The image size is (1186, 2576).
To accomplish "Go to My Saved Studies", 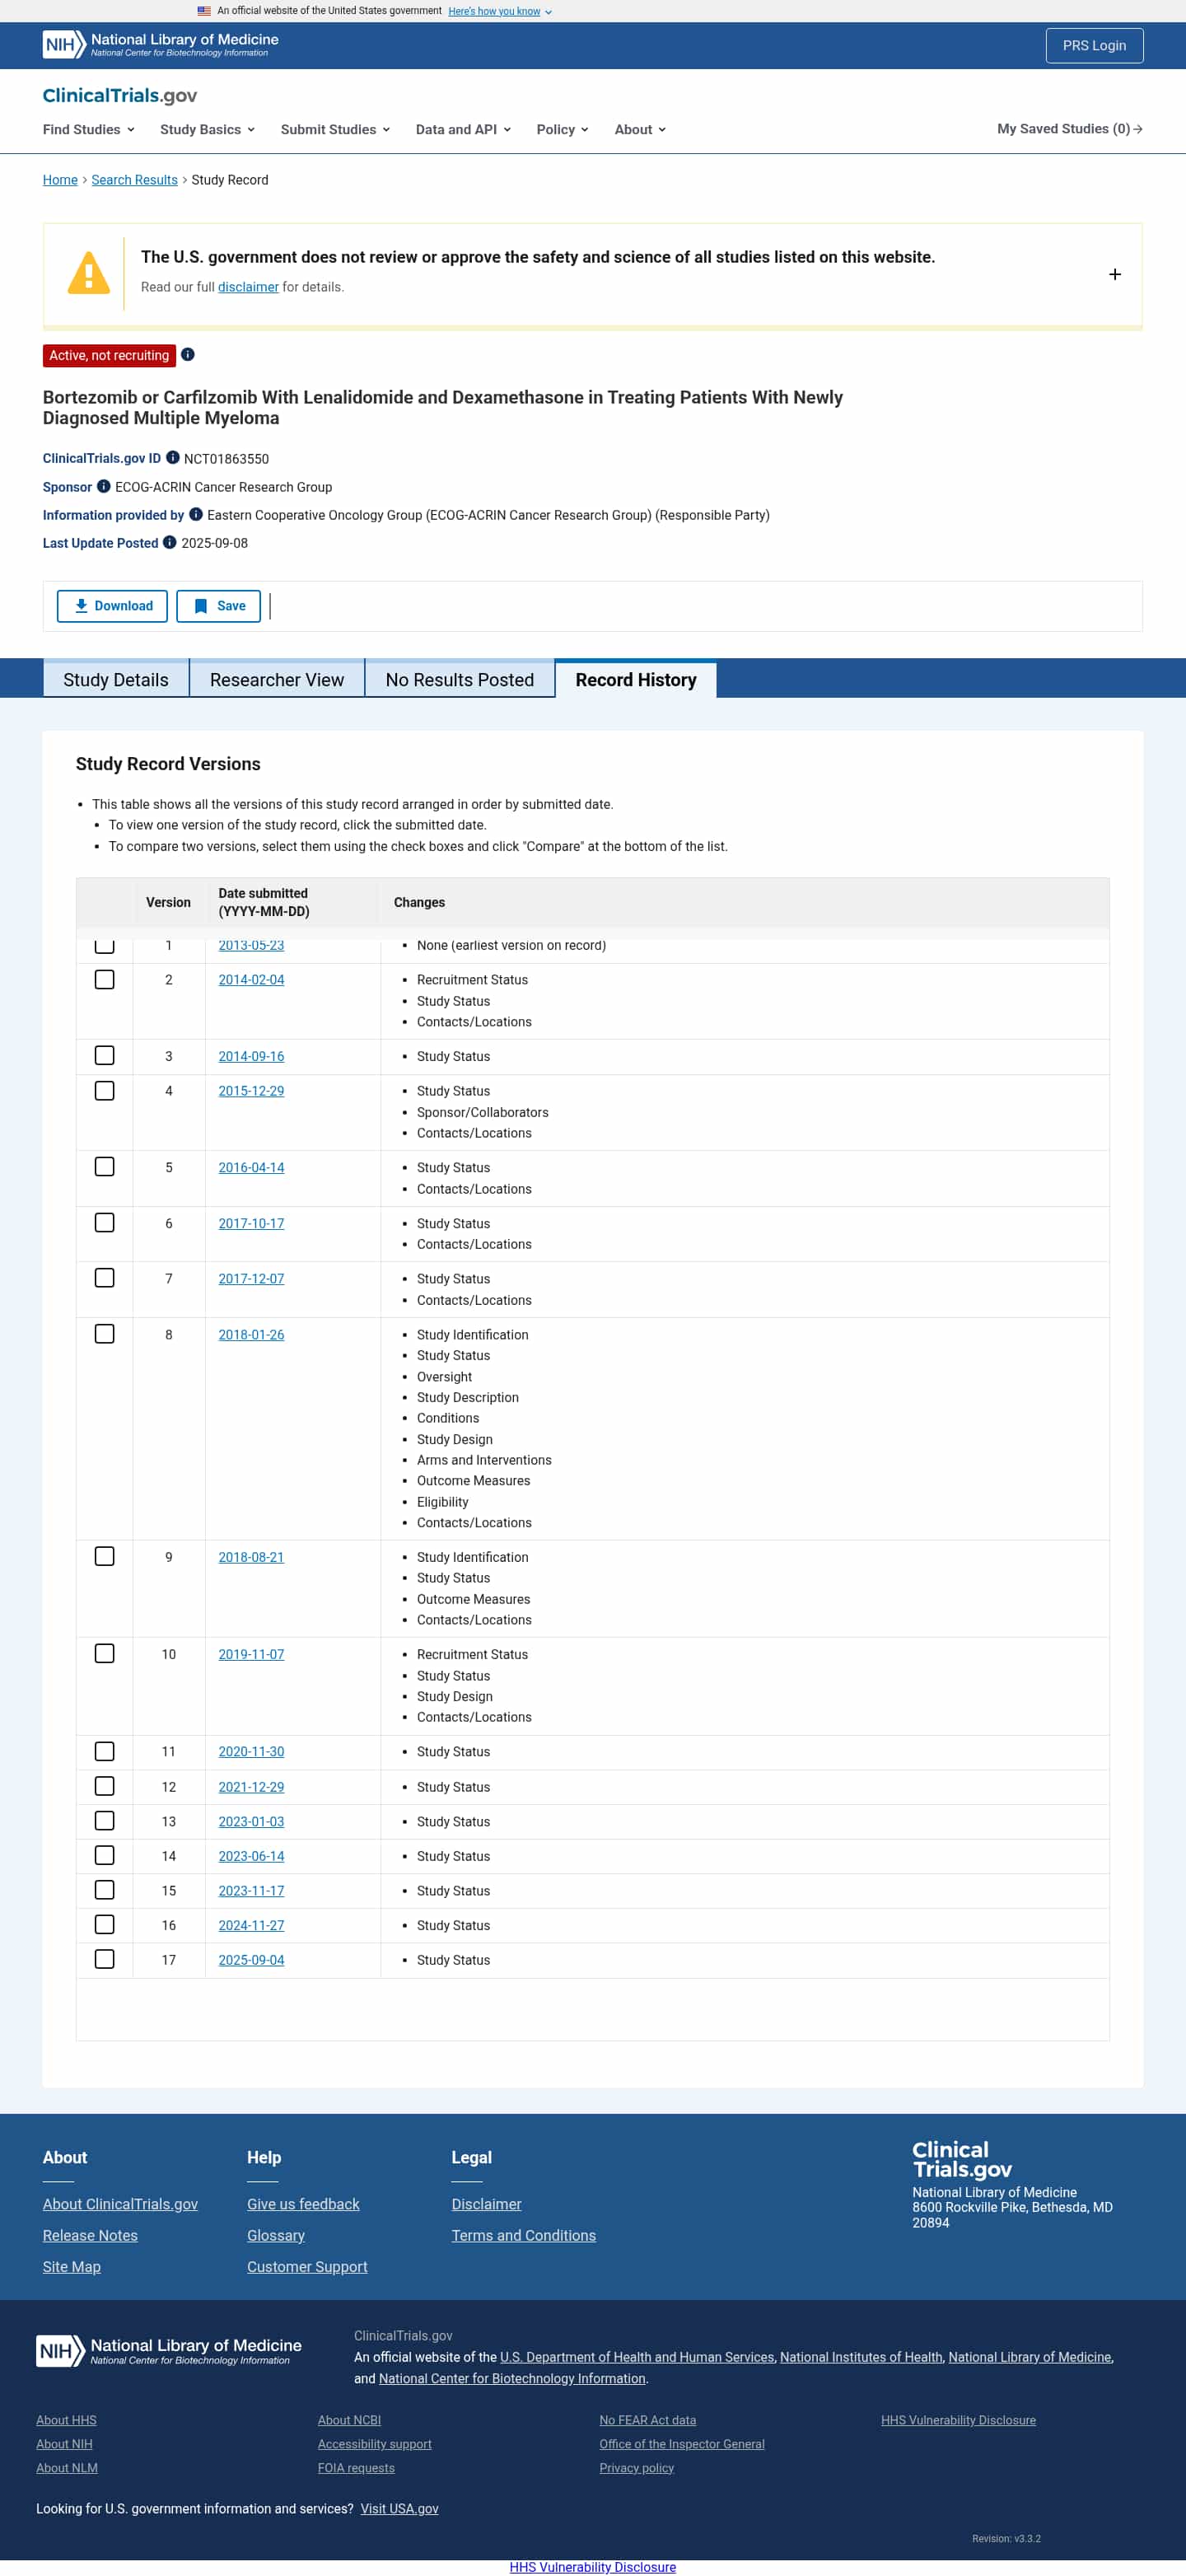I will pyautogui.click(x=1069, y=129).
